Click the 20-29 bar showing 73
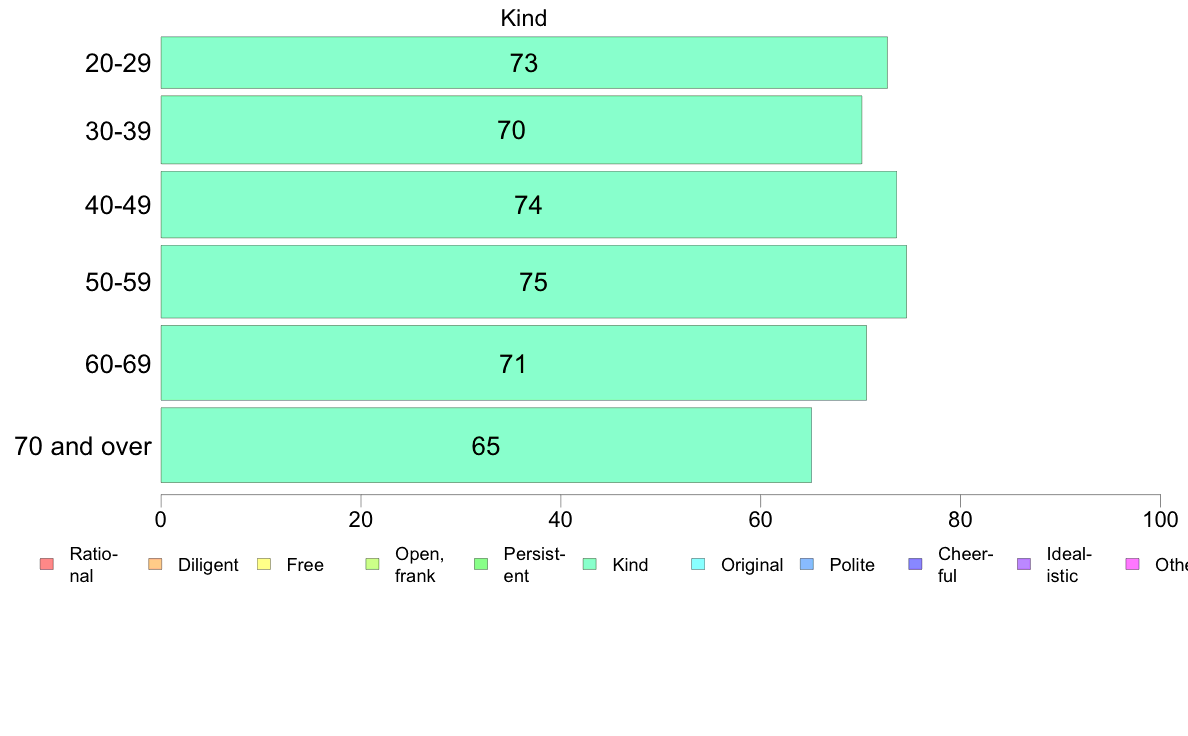The height and width of the screenshot is (736, 1188). point(524,63)
